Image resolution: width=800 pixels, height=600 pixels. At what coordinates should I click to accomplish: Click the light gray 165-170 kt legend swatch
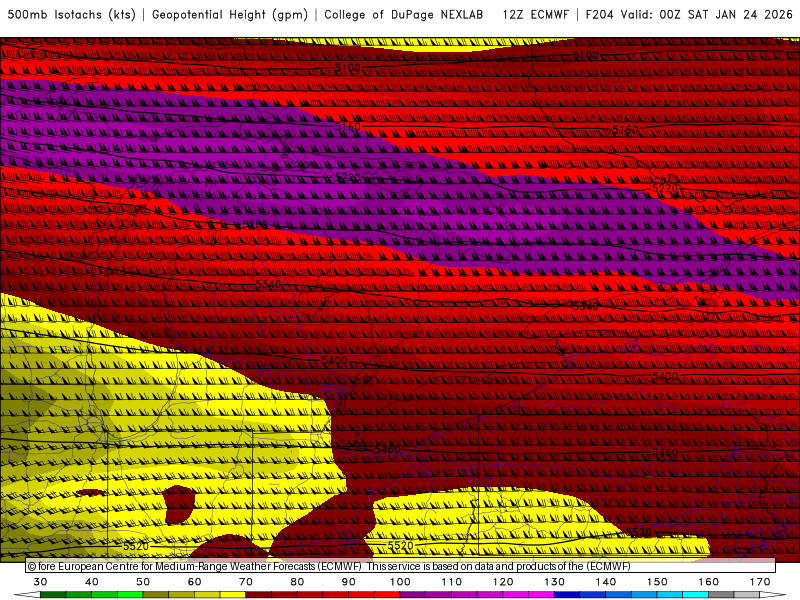[747, 595]
